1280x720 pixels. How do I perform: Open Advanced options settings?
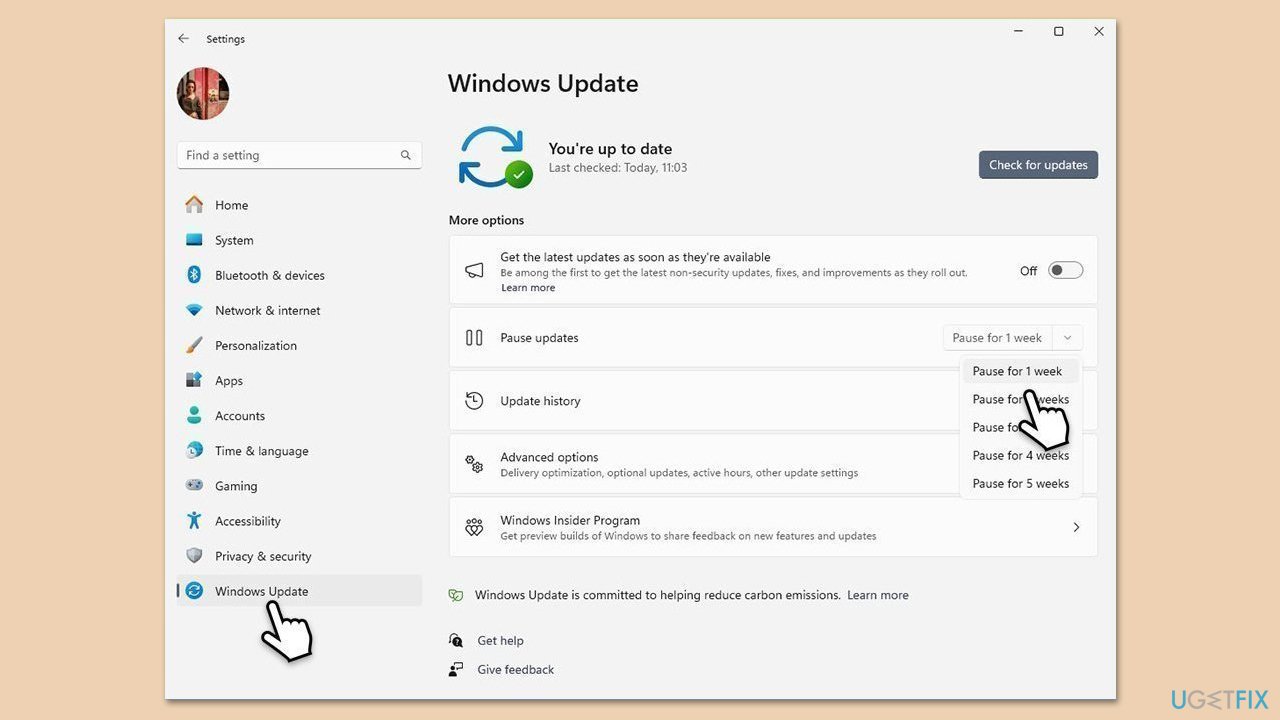773,464
